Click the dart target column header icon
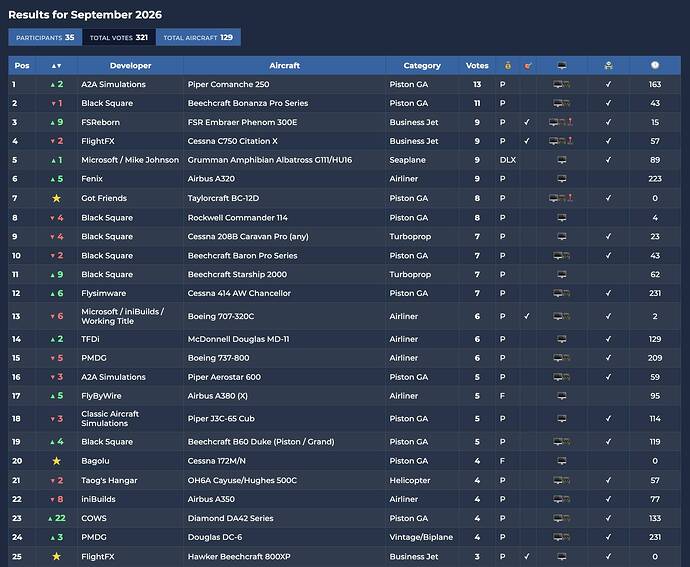Screen dimensions: 690x567 528,66
